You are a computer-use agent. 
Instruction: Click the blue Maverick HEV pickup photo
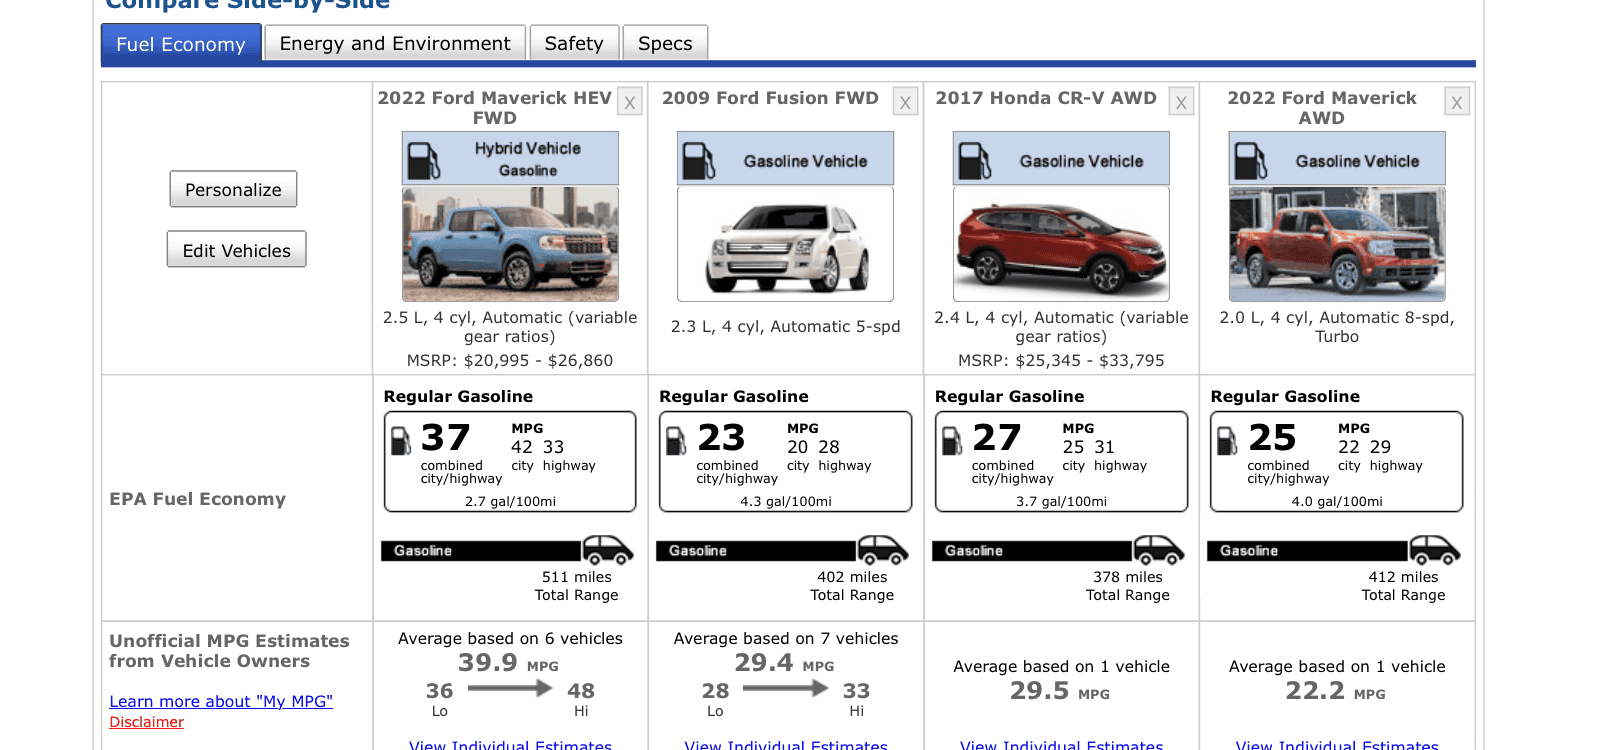510,244
